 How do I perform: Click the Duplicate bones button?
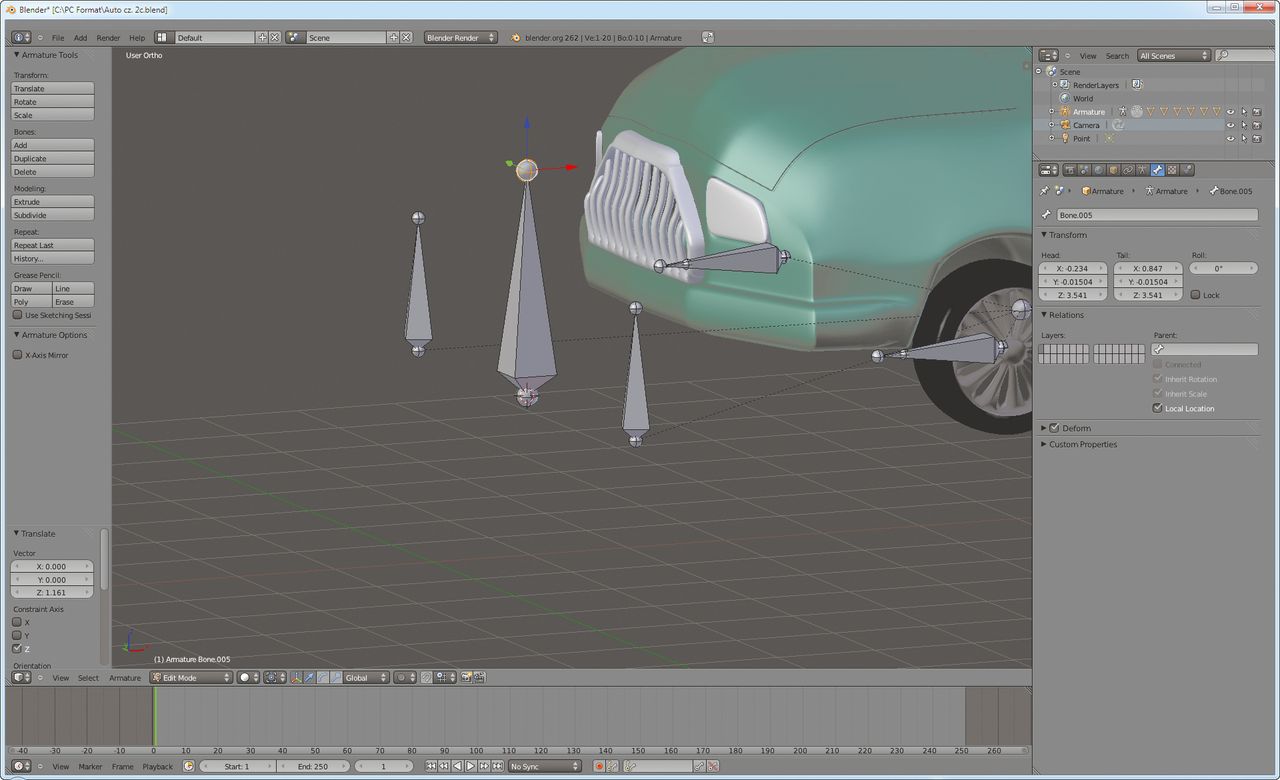click(x=52, y=158)
